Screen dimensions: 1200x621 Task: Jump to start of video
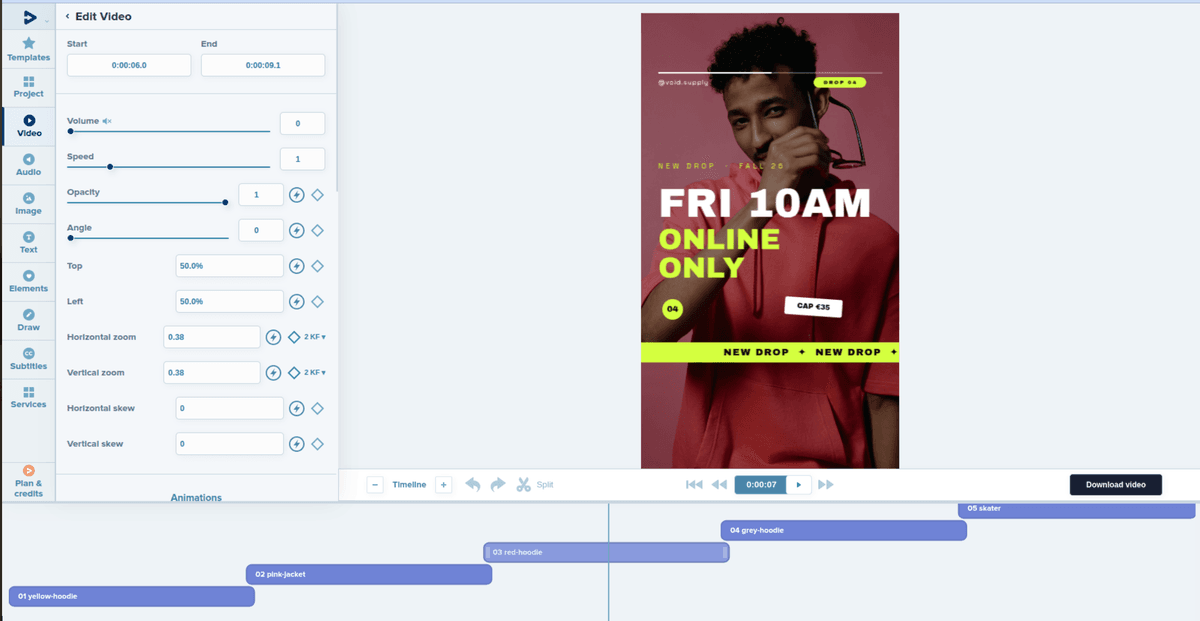pos(694,484)
